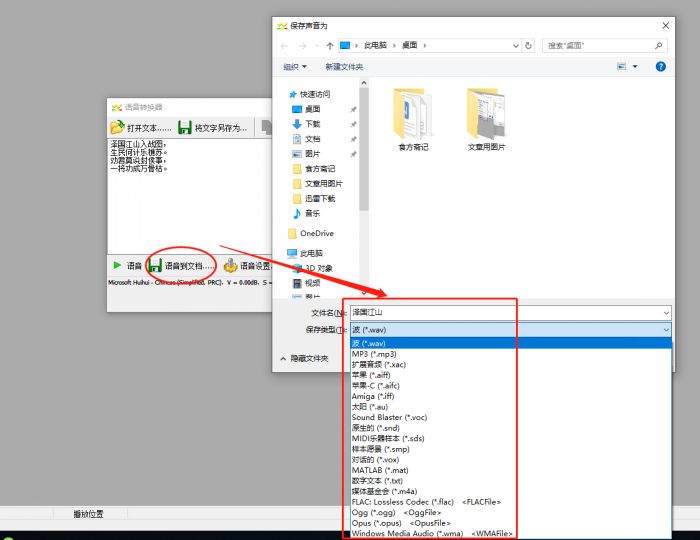Select 桌面 in quick access
This screenshot has height=540, width=700.
[x=312, y=109]
